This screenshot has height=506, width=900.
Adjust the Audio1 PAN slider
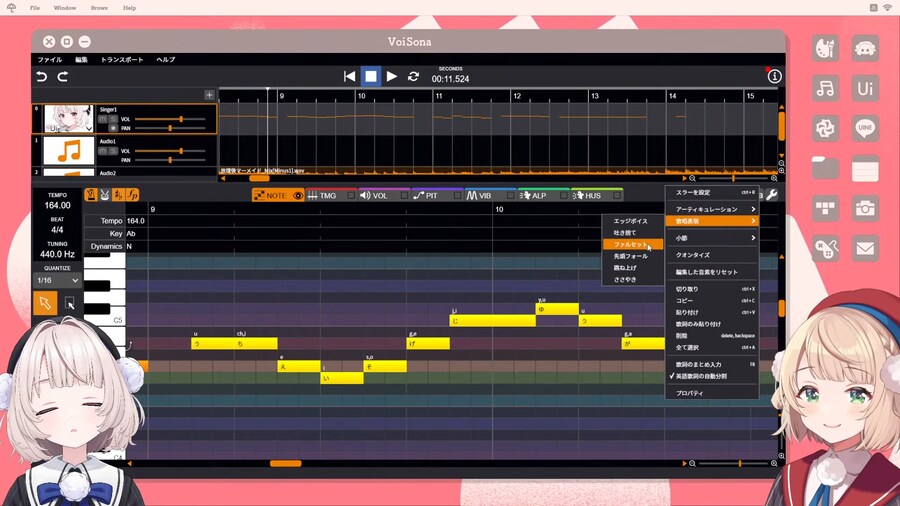coord(170,160)
